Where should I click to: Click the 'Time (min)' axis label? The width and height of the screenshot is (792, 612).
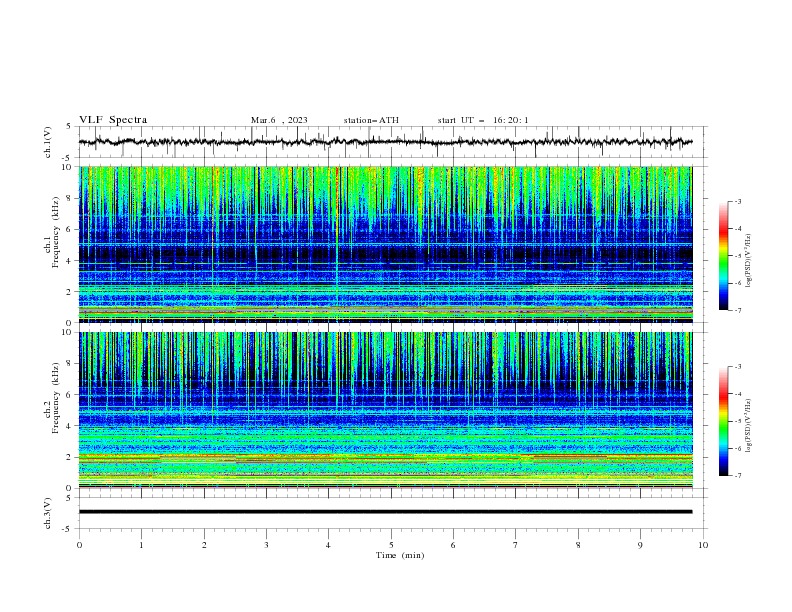[400, 555]
